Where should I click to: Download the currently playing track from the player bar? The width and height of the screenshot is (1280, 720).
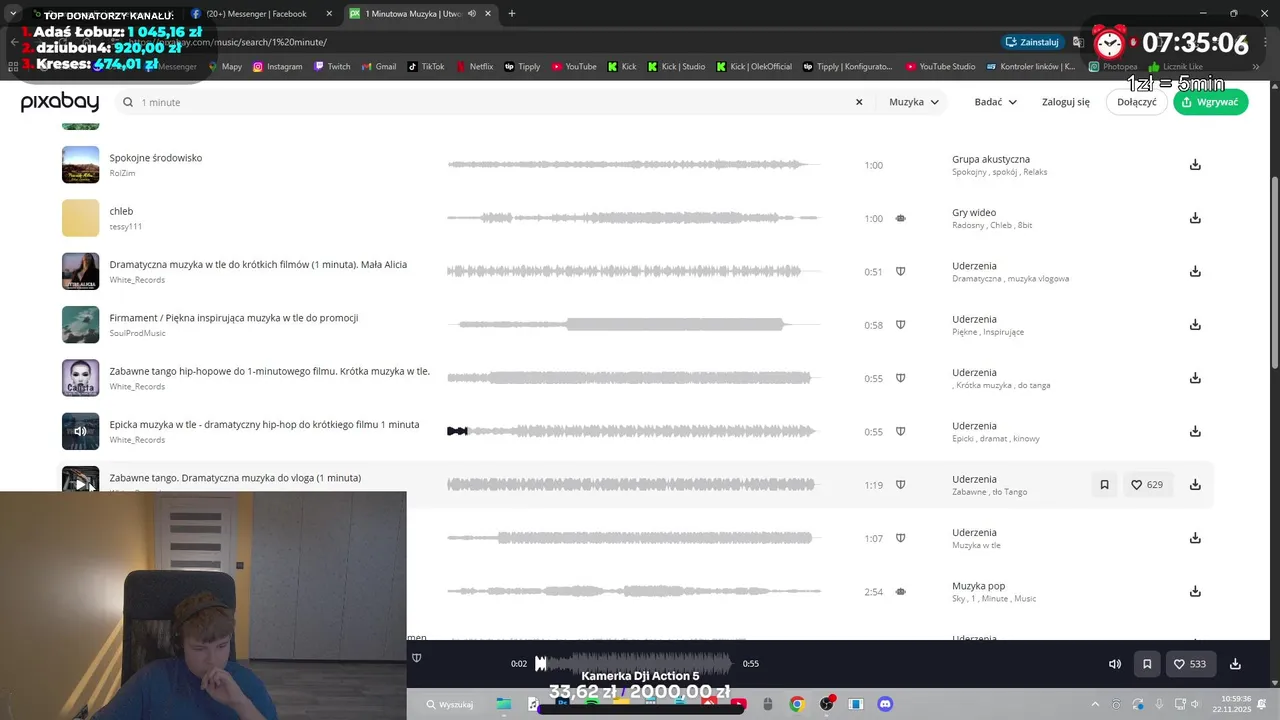coord(1235,664)
